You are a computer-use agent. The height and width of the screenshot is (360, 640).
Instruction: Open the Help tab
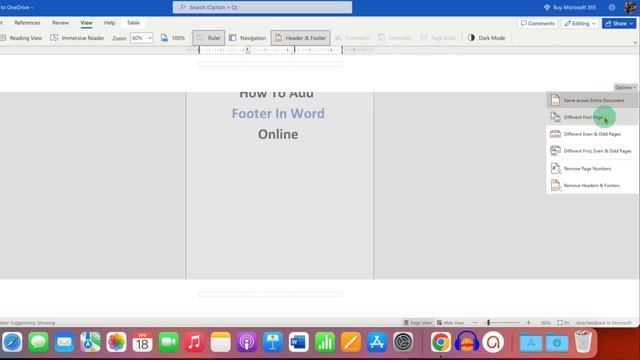coord(109,23)
